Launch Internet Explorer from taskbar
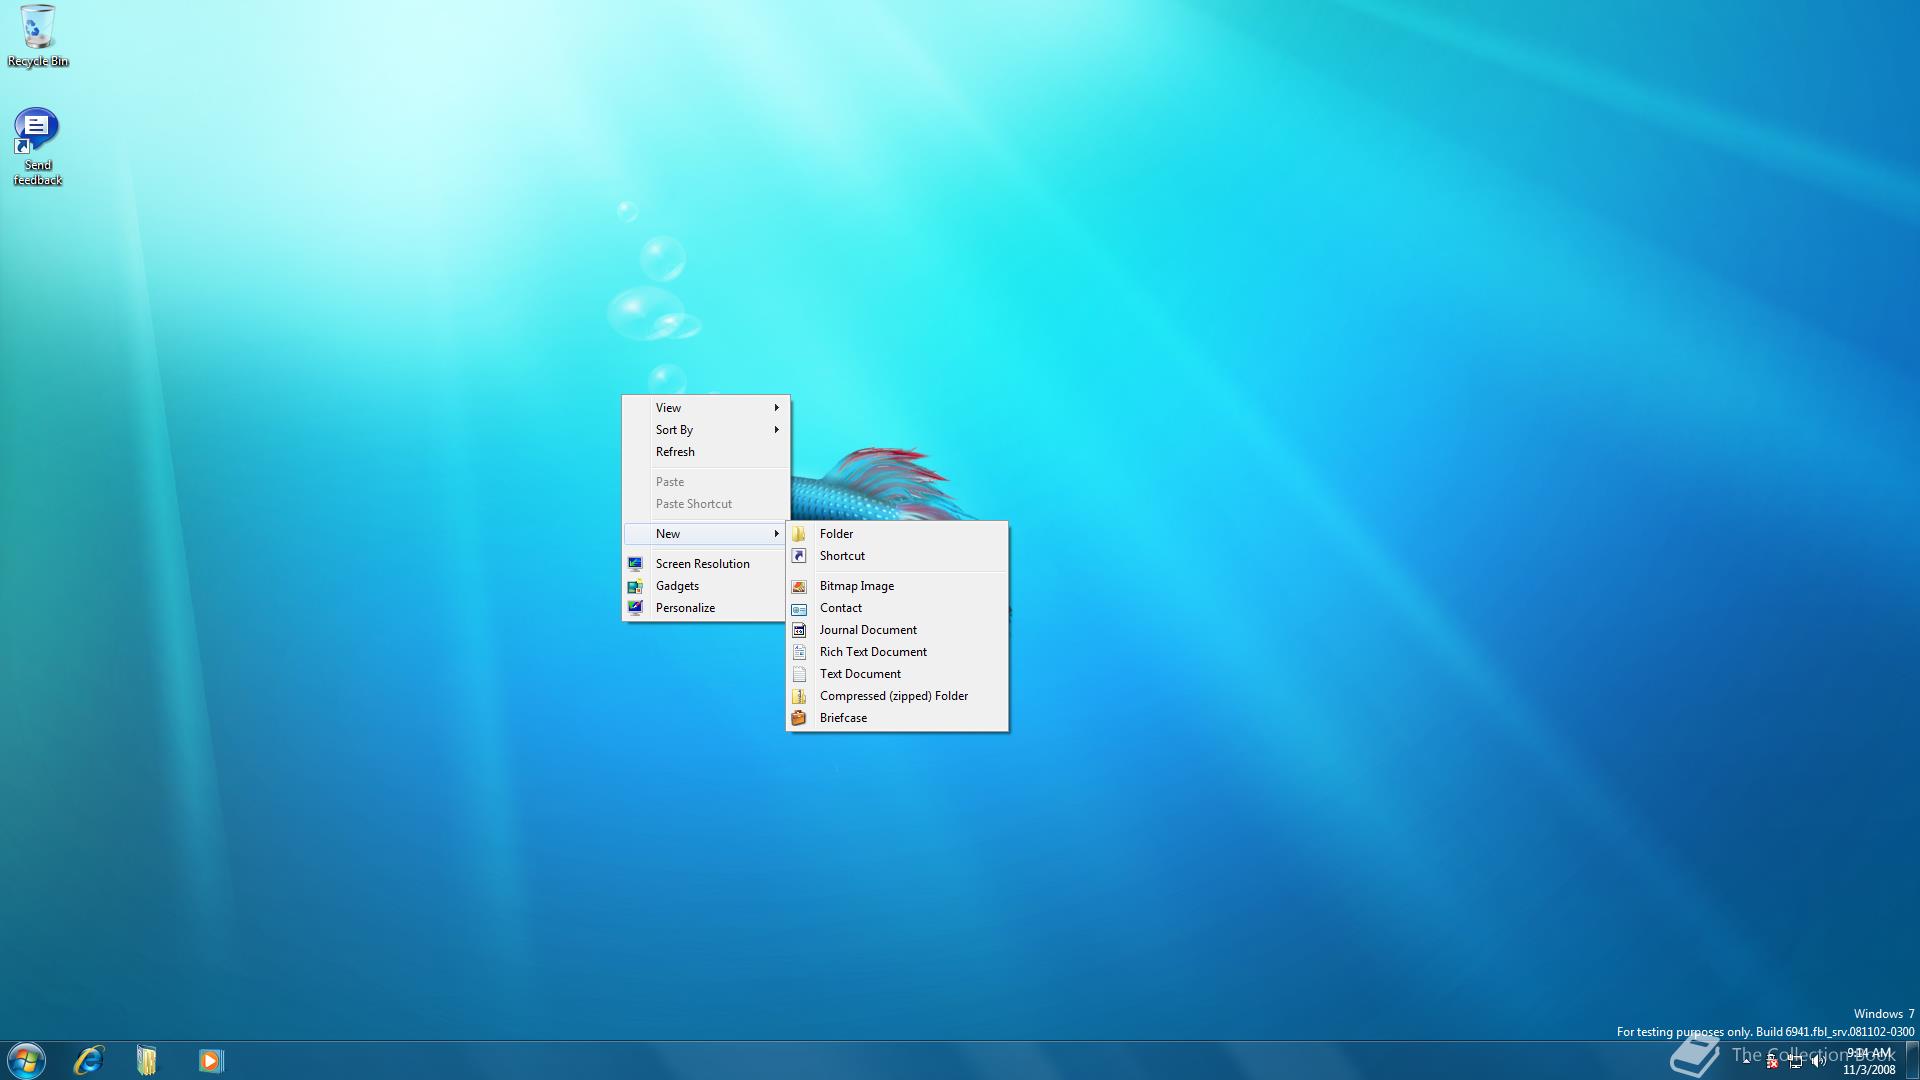The width and height of the screenshot is (1920, 1080). pyautogui.click(x=89, y=1060)
